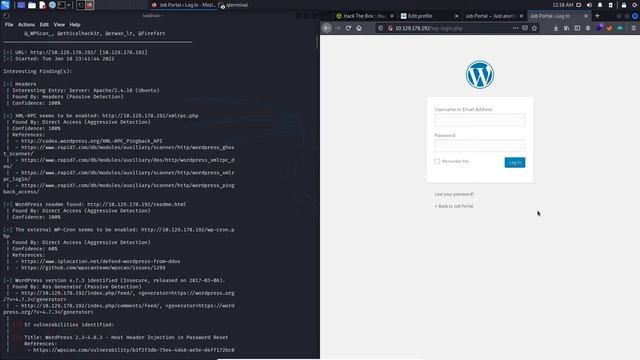Close the Job Portal Log In tab
This screenshot has height=360, width=640.
click(586, 16)
